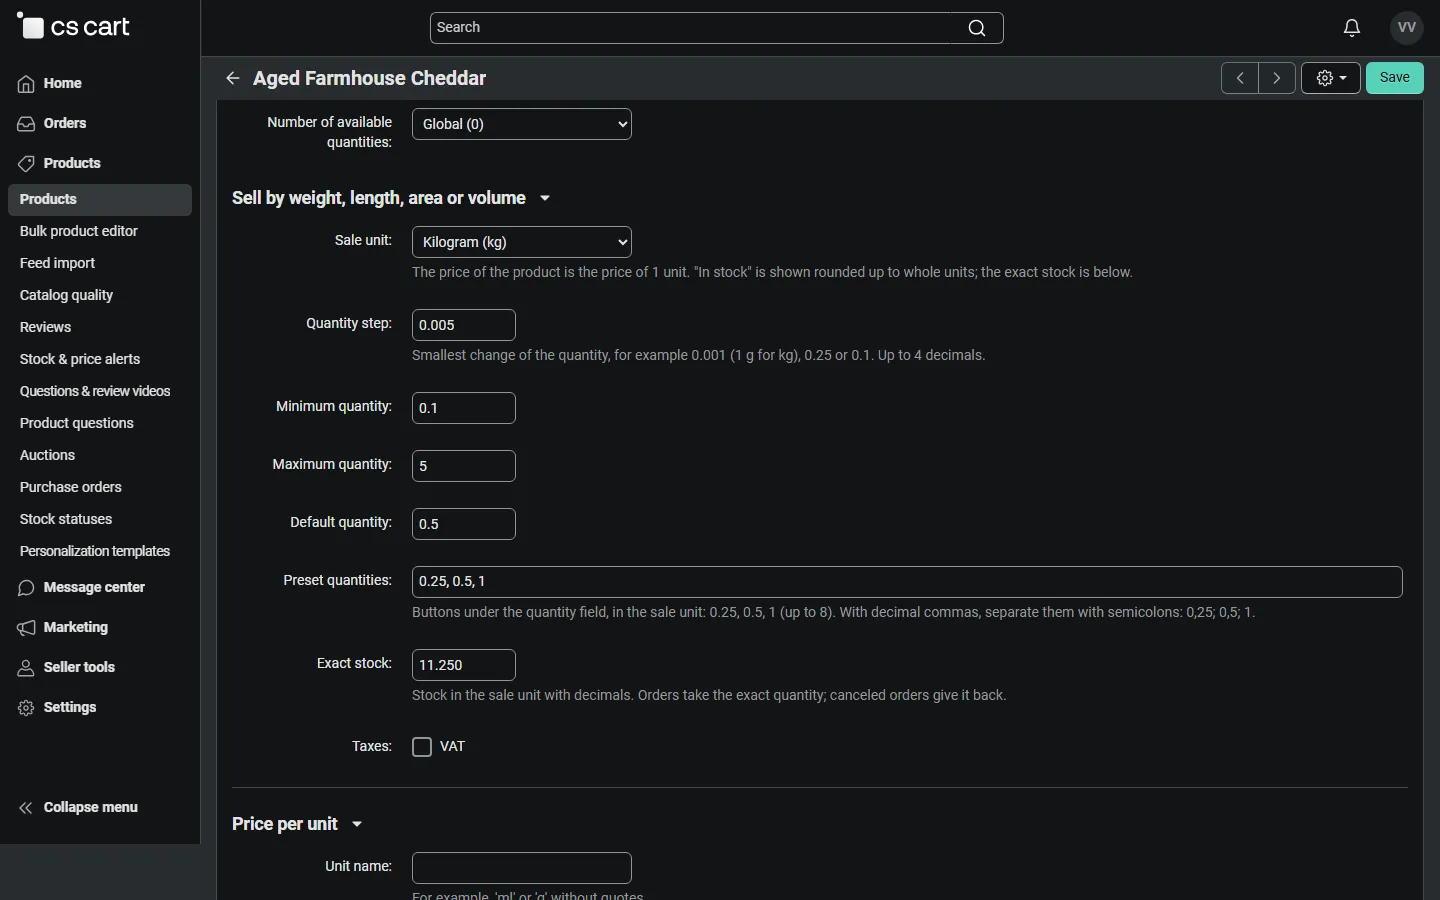Open Stock & price alerts
Screen dimensions: 1440x900
pyautogui.click(x=80, y=359)
